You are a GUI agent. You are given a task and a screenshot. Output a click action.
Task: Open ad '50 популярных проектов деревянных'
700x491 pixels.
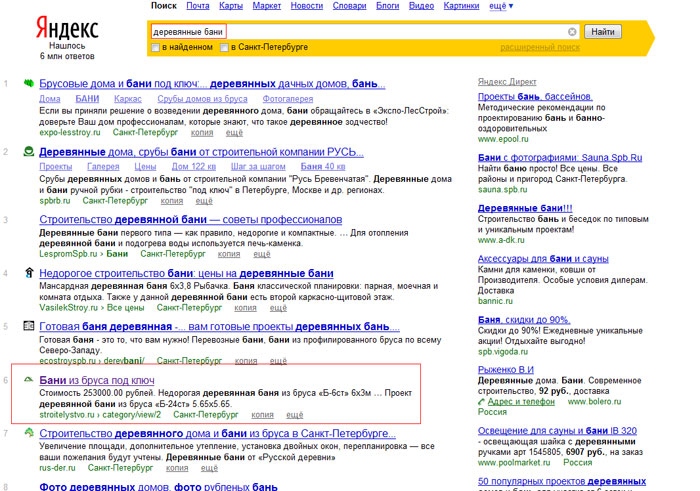pyautogui.click(x=562, y=481)
